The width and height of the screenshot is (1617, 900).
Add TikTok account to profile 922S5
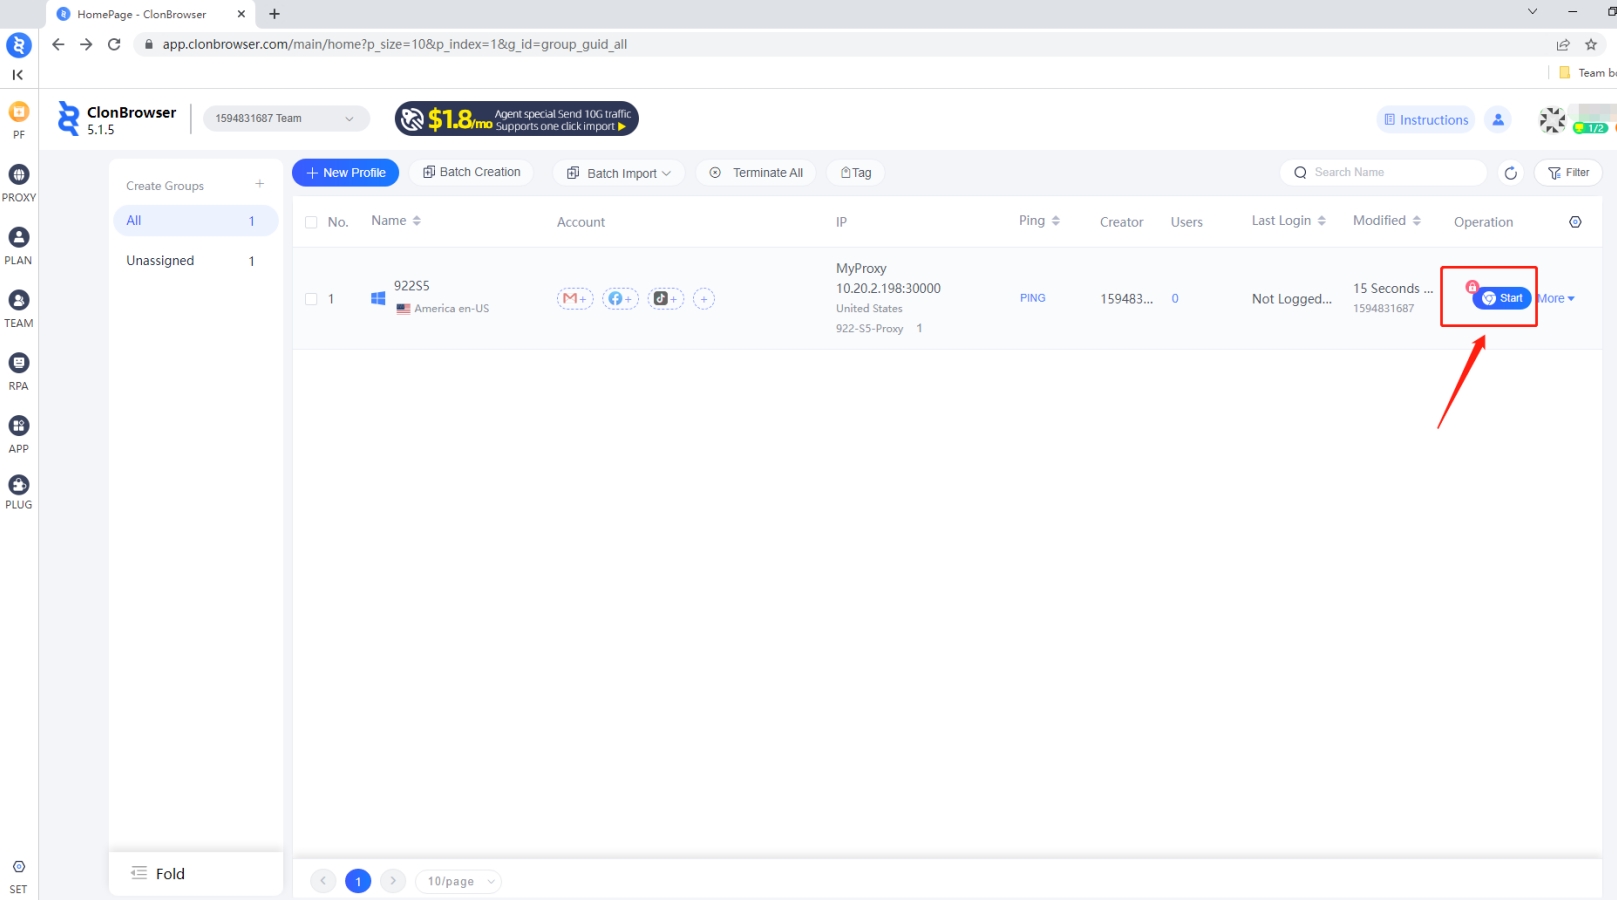coord(666,299)
